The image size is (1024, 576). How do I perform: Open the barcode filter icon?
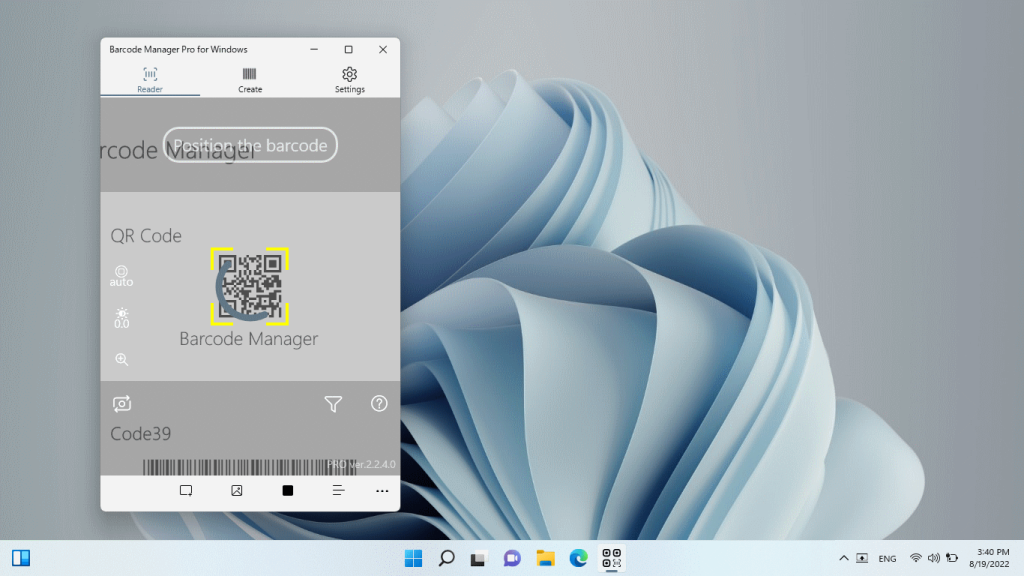point(333,403)
